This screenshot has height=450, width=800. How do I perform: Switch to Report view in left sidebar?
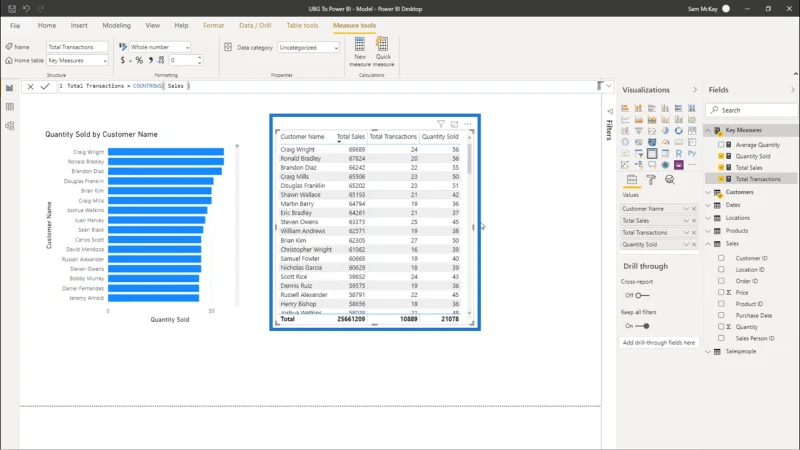pyautogui.click(x=10, y=88)
